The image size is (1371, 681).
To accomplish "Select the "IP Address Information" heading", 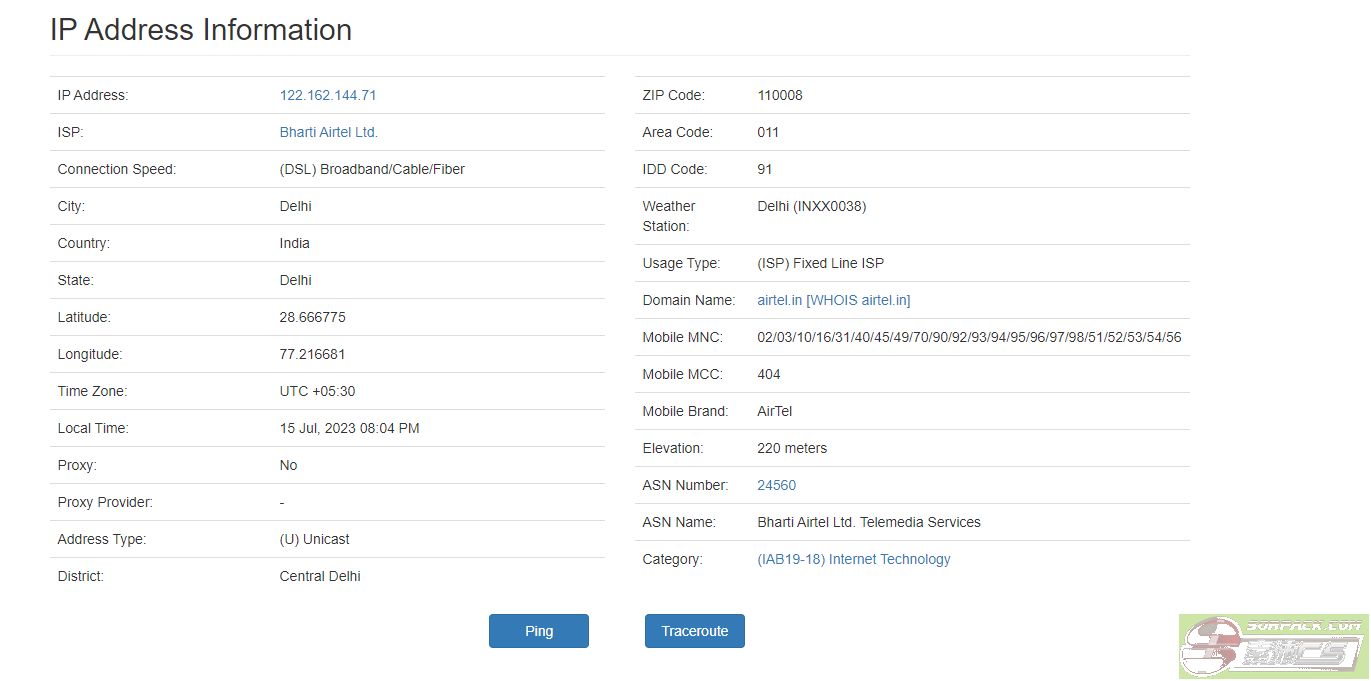I will [201, 30].
